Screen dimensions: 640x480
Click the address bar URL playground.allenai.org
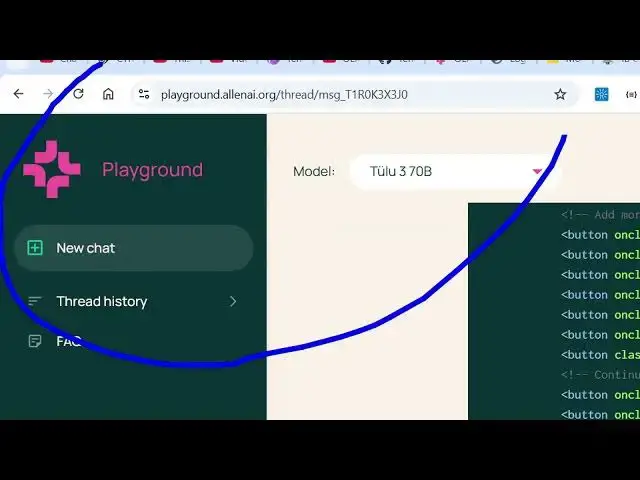tap(284, 95)
